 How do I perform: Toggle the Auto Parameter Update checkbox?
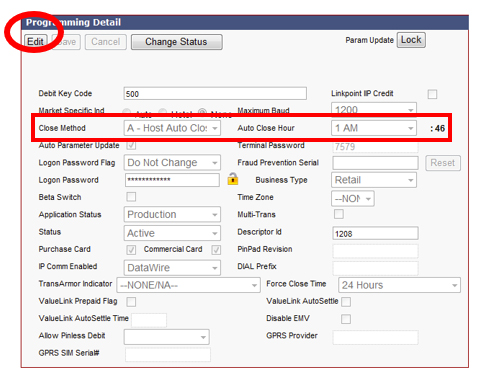click(131, 145)
